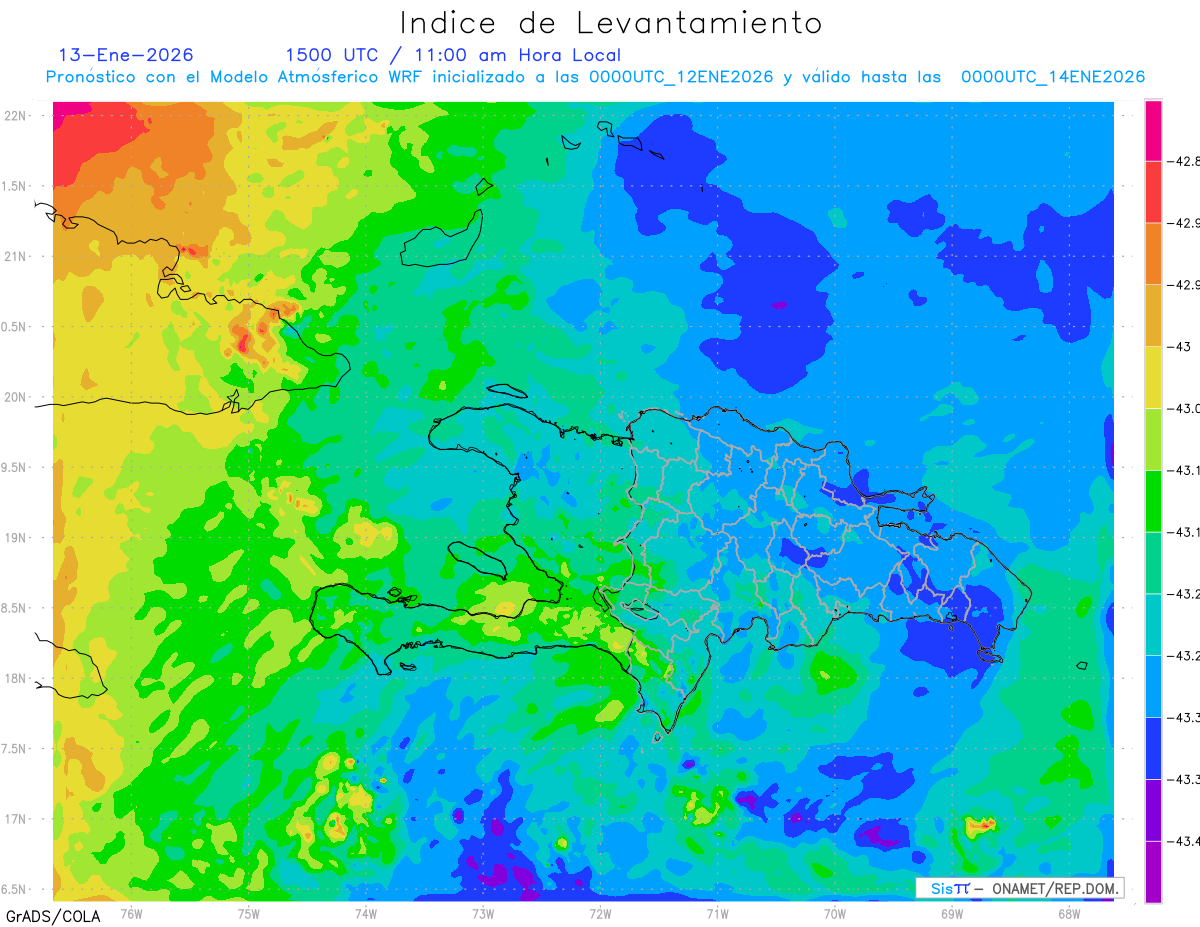Image resolution: width=1200 pixels, height=927 pixels.
Task: Click the '22N' latitude label
Action: [x=16, y=116]
